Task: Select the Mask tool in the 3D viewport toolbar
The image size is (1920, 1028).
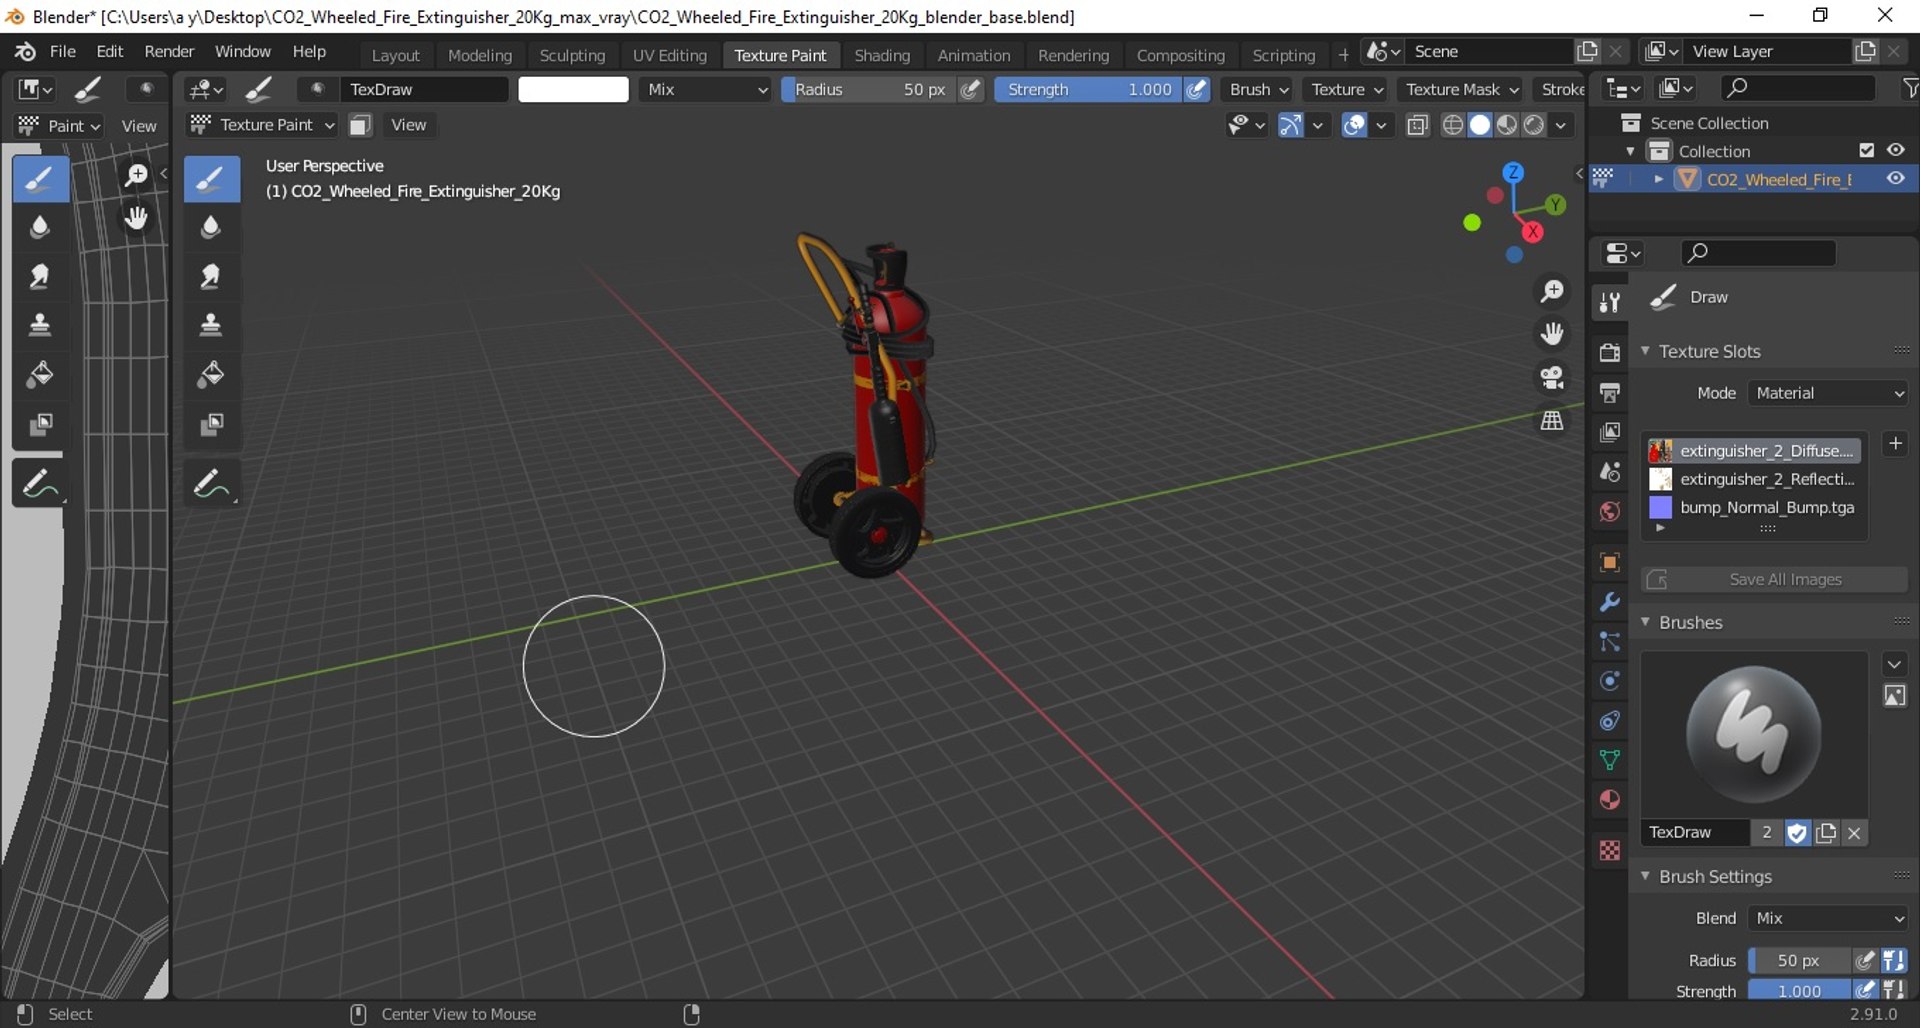Action: tap(212, 424)
